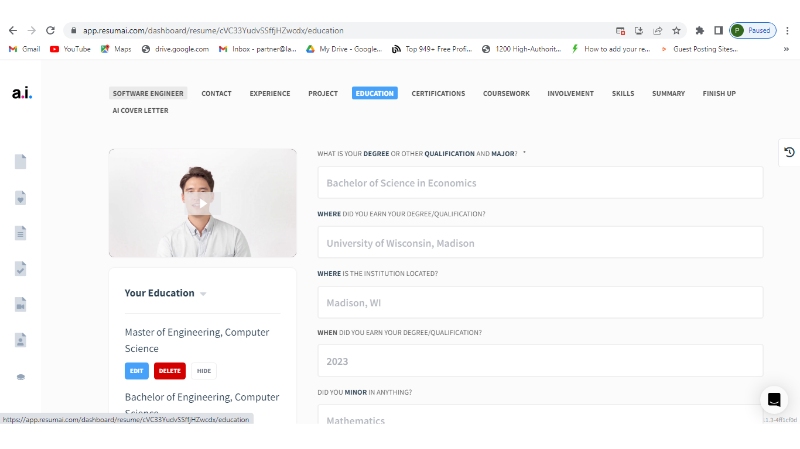Click the blank document icon in sidebar
800x449 pixels.
(20, 162)
